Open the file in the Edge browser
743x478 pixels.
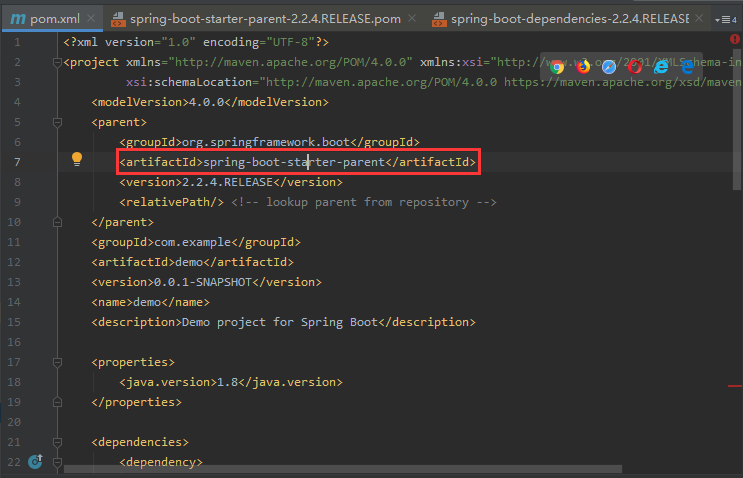687,67
